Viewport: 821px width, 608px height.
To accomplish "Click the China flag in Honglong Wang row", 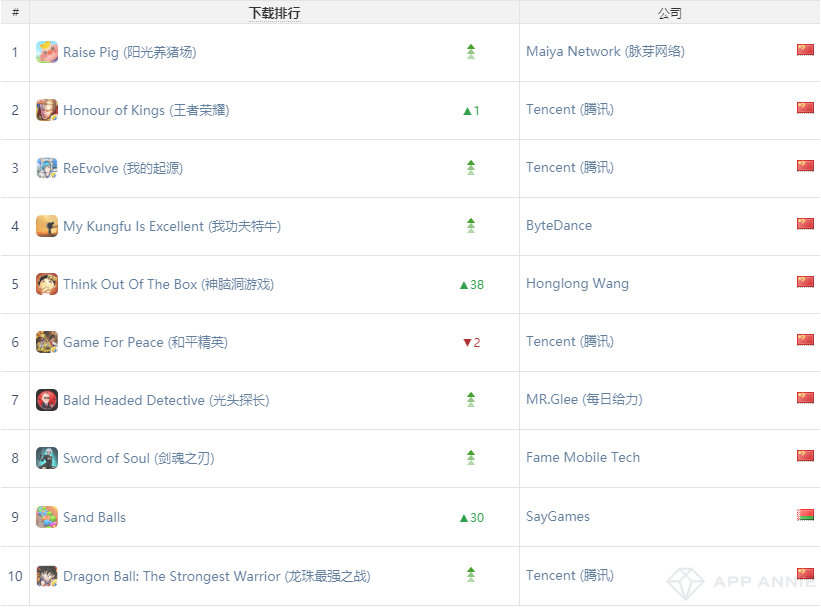I will point(805,282).
